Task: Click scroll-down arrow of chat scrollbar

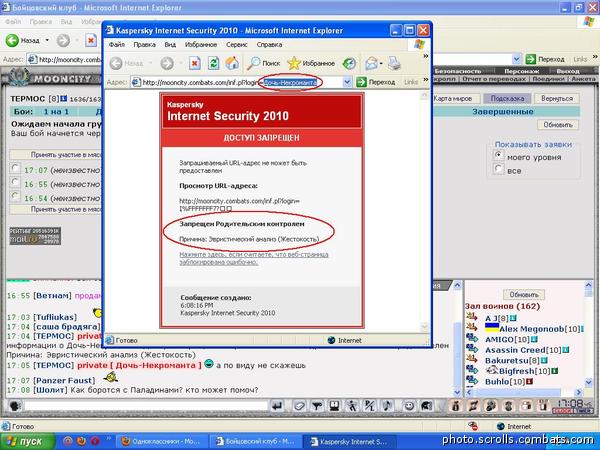Action: click(x=457, y=392)
